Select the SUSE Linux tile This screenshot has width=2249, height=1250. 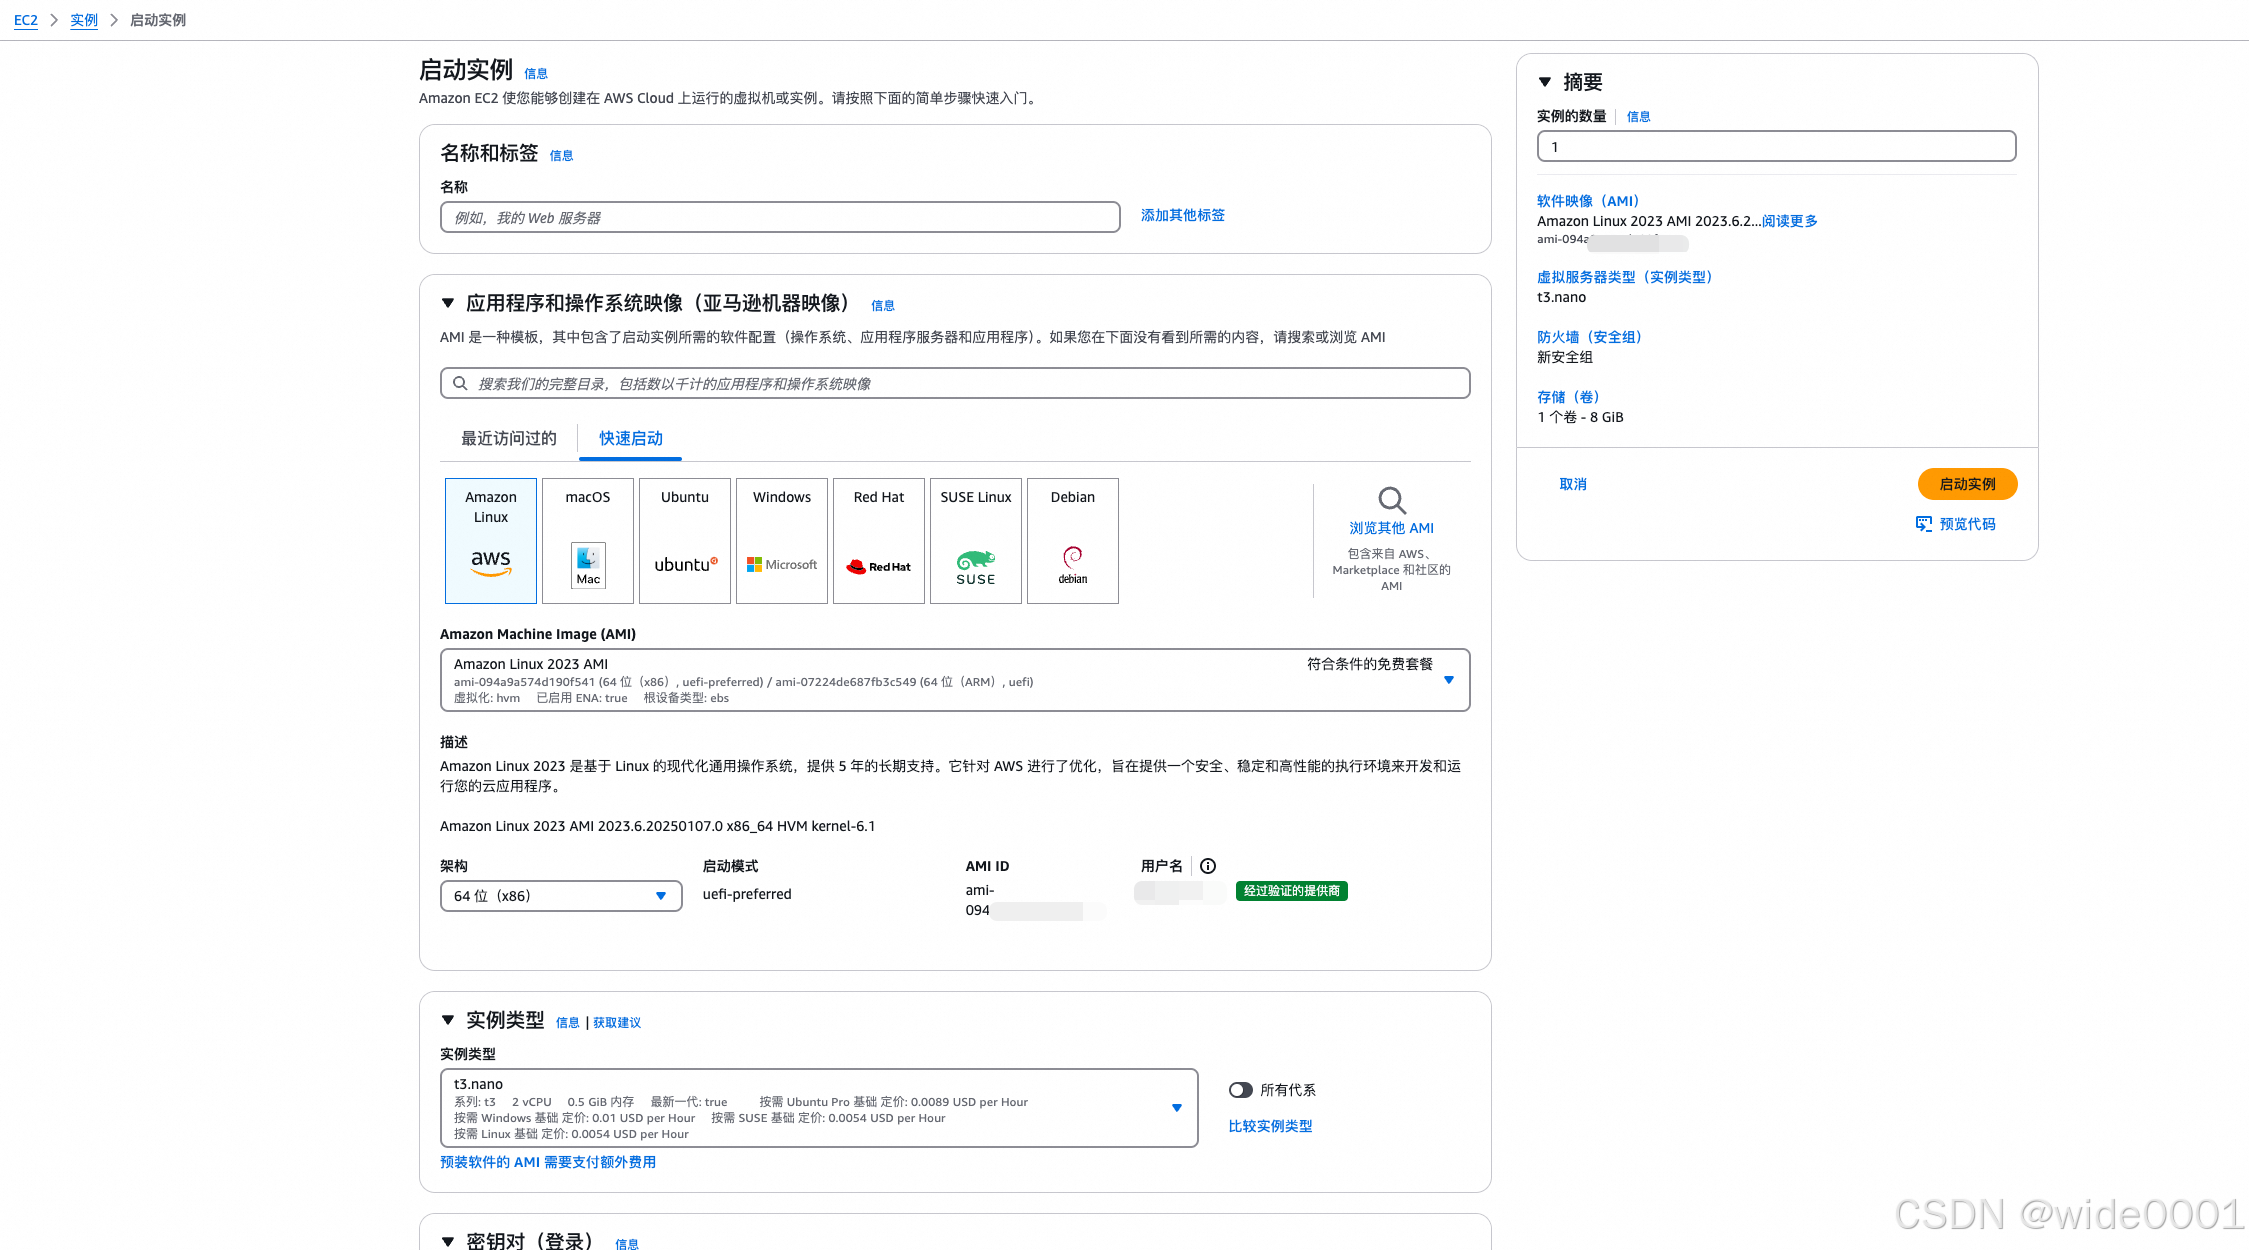tap(975, 540)
